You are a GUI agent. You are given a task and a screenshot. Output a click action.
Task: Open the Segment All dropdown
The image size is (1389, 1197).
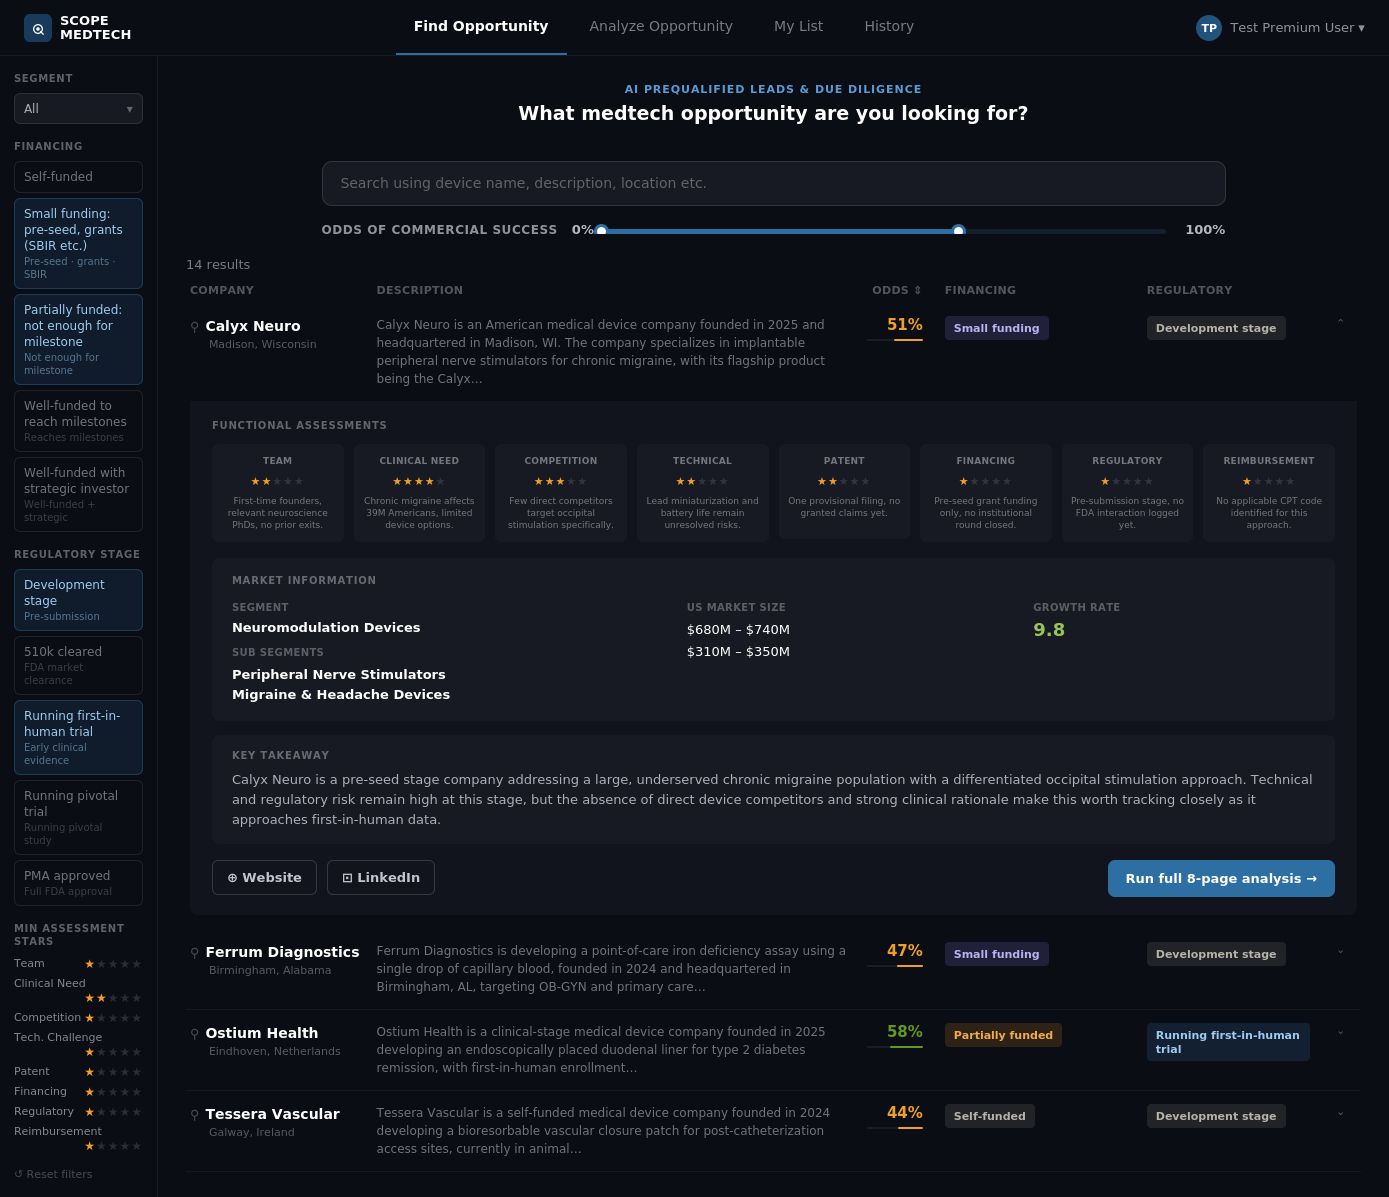(x=78, y=109)
